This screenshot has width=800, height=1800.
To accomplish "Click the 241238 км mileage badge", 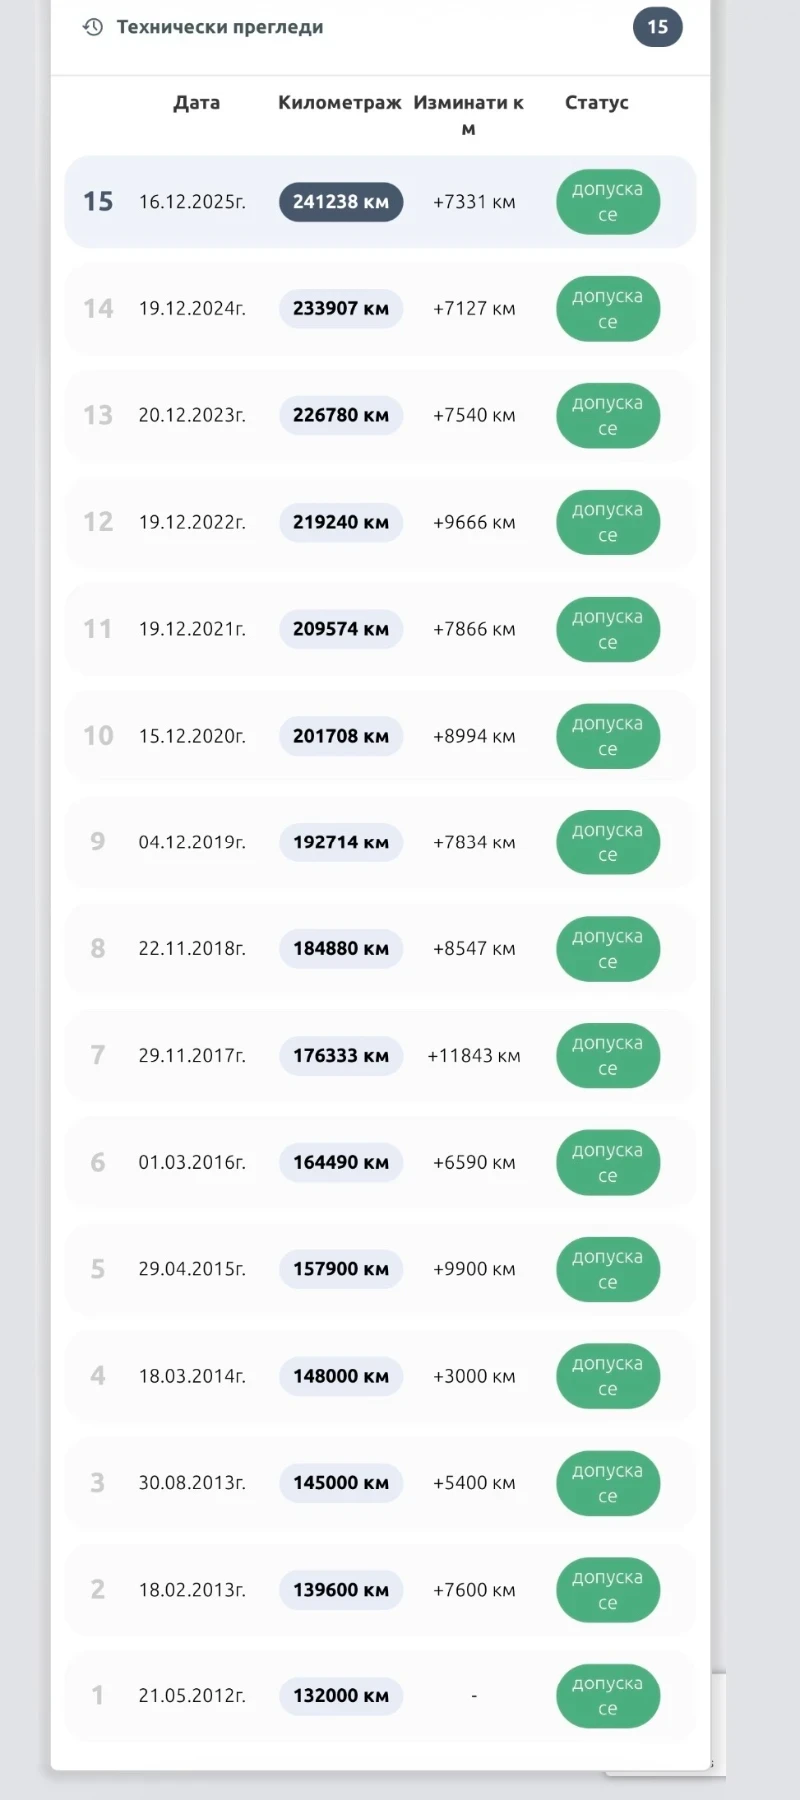I will [x=340, y=202].
